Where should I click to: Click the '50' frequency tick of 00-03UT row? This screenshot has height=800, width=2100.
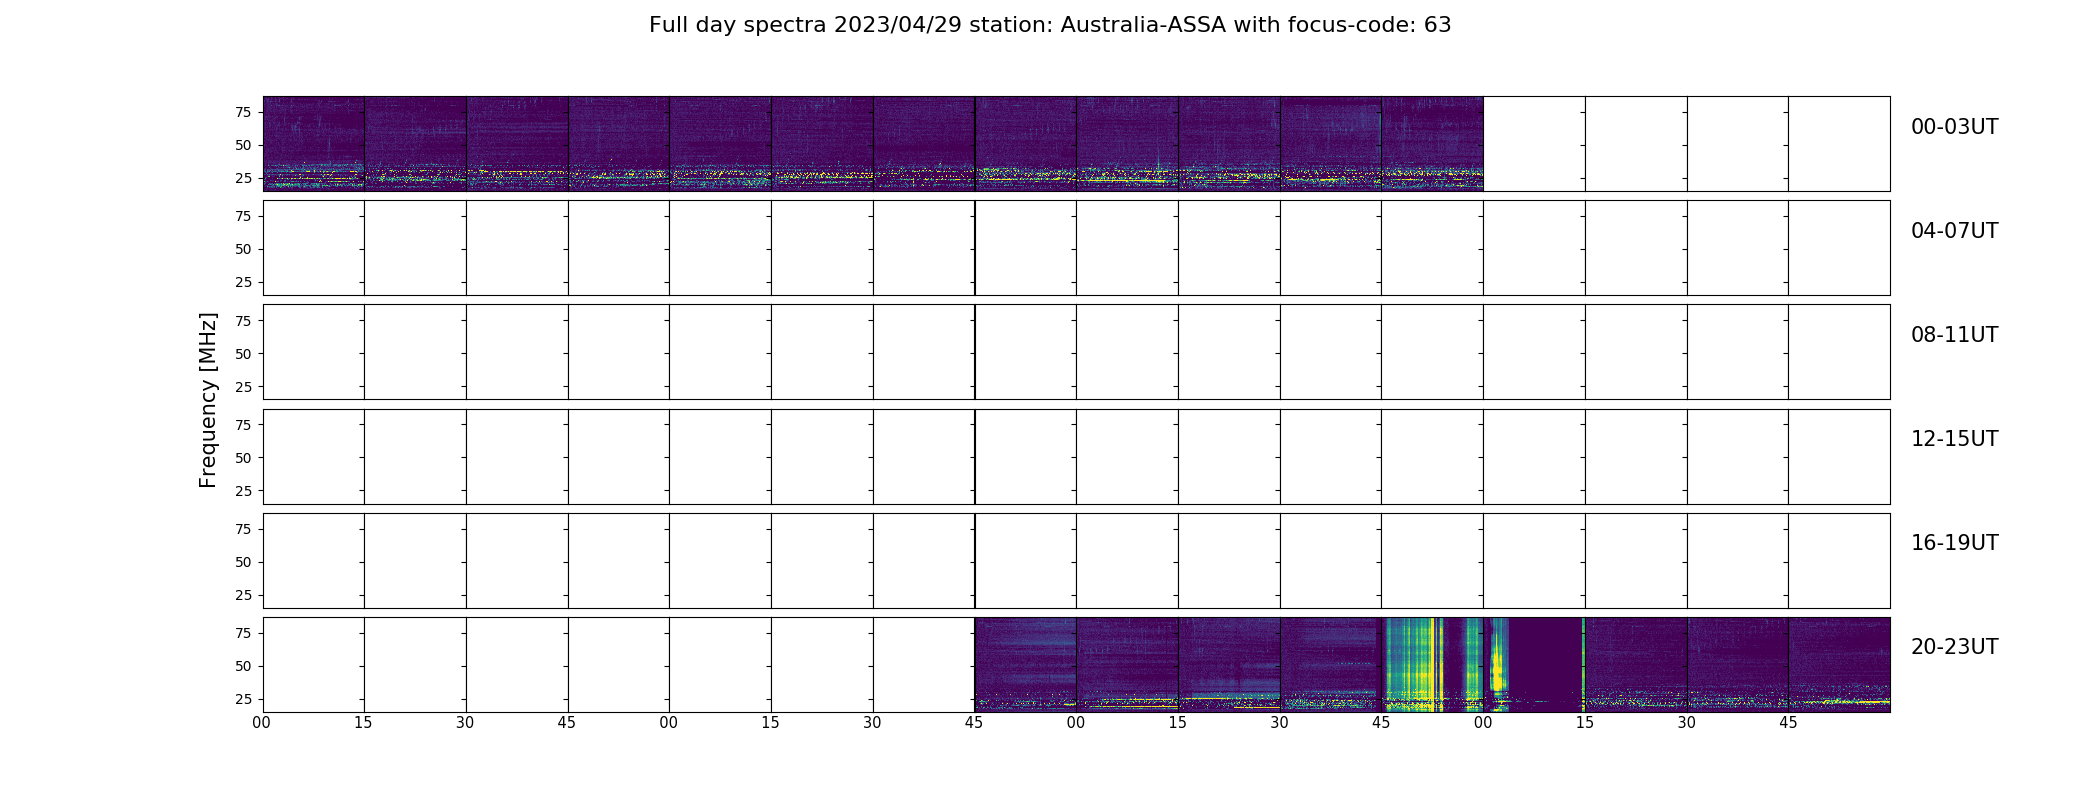coord(243,145)
